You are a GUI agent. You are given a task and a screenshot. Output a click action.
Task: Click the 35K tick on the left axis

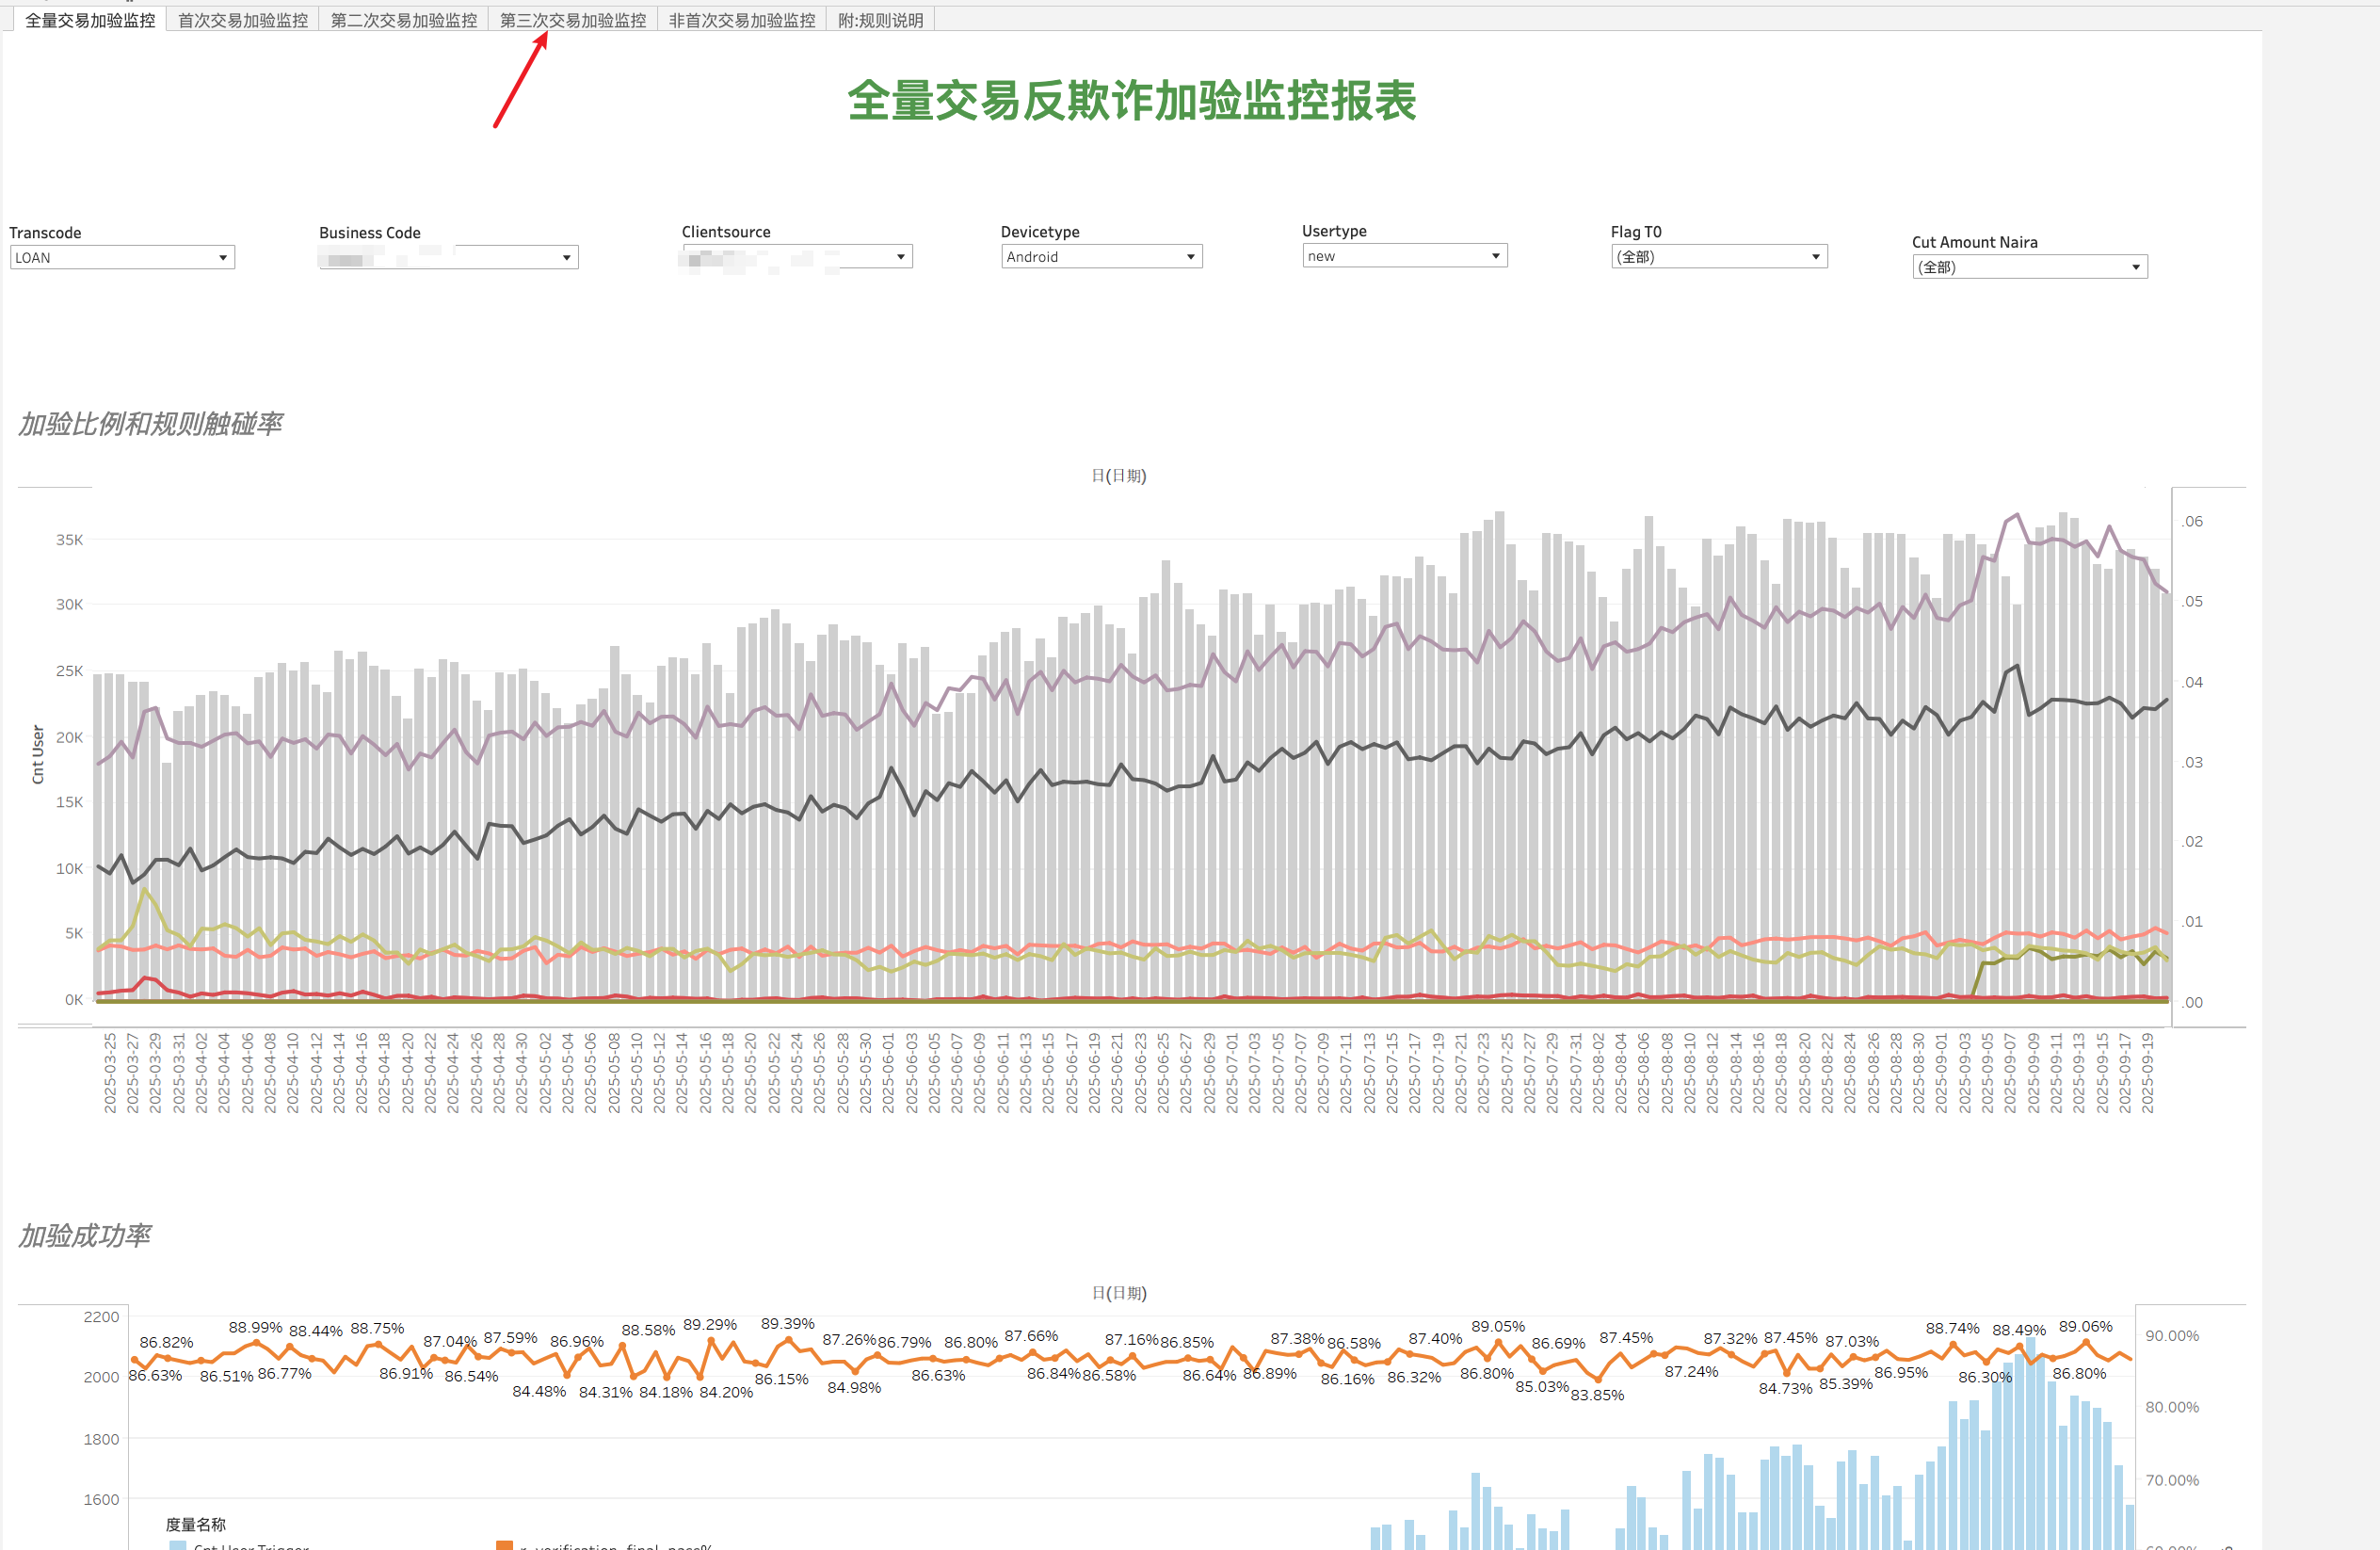click(x=69, y=540)
